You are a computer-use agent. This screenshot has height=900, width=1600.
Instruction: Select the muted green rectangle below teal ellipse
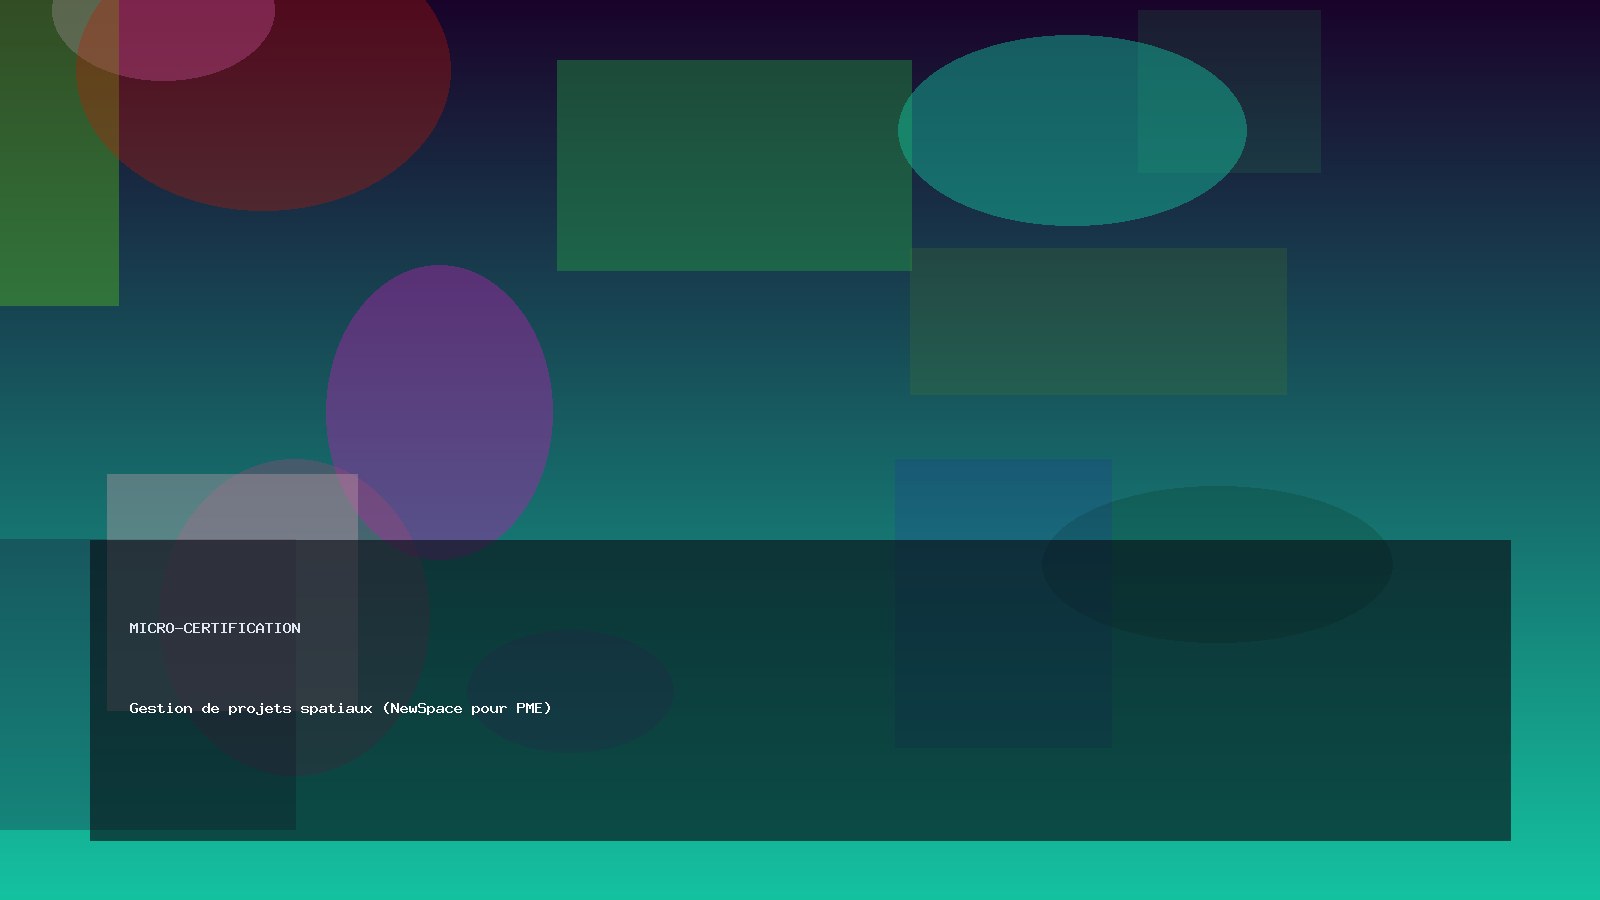point(1098,321)
